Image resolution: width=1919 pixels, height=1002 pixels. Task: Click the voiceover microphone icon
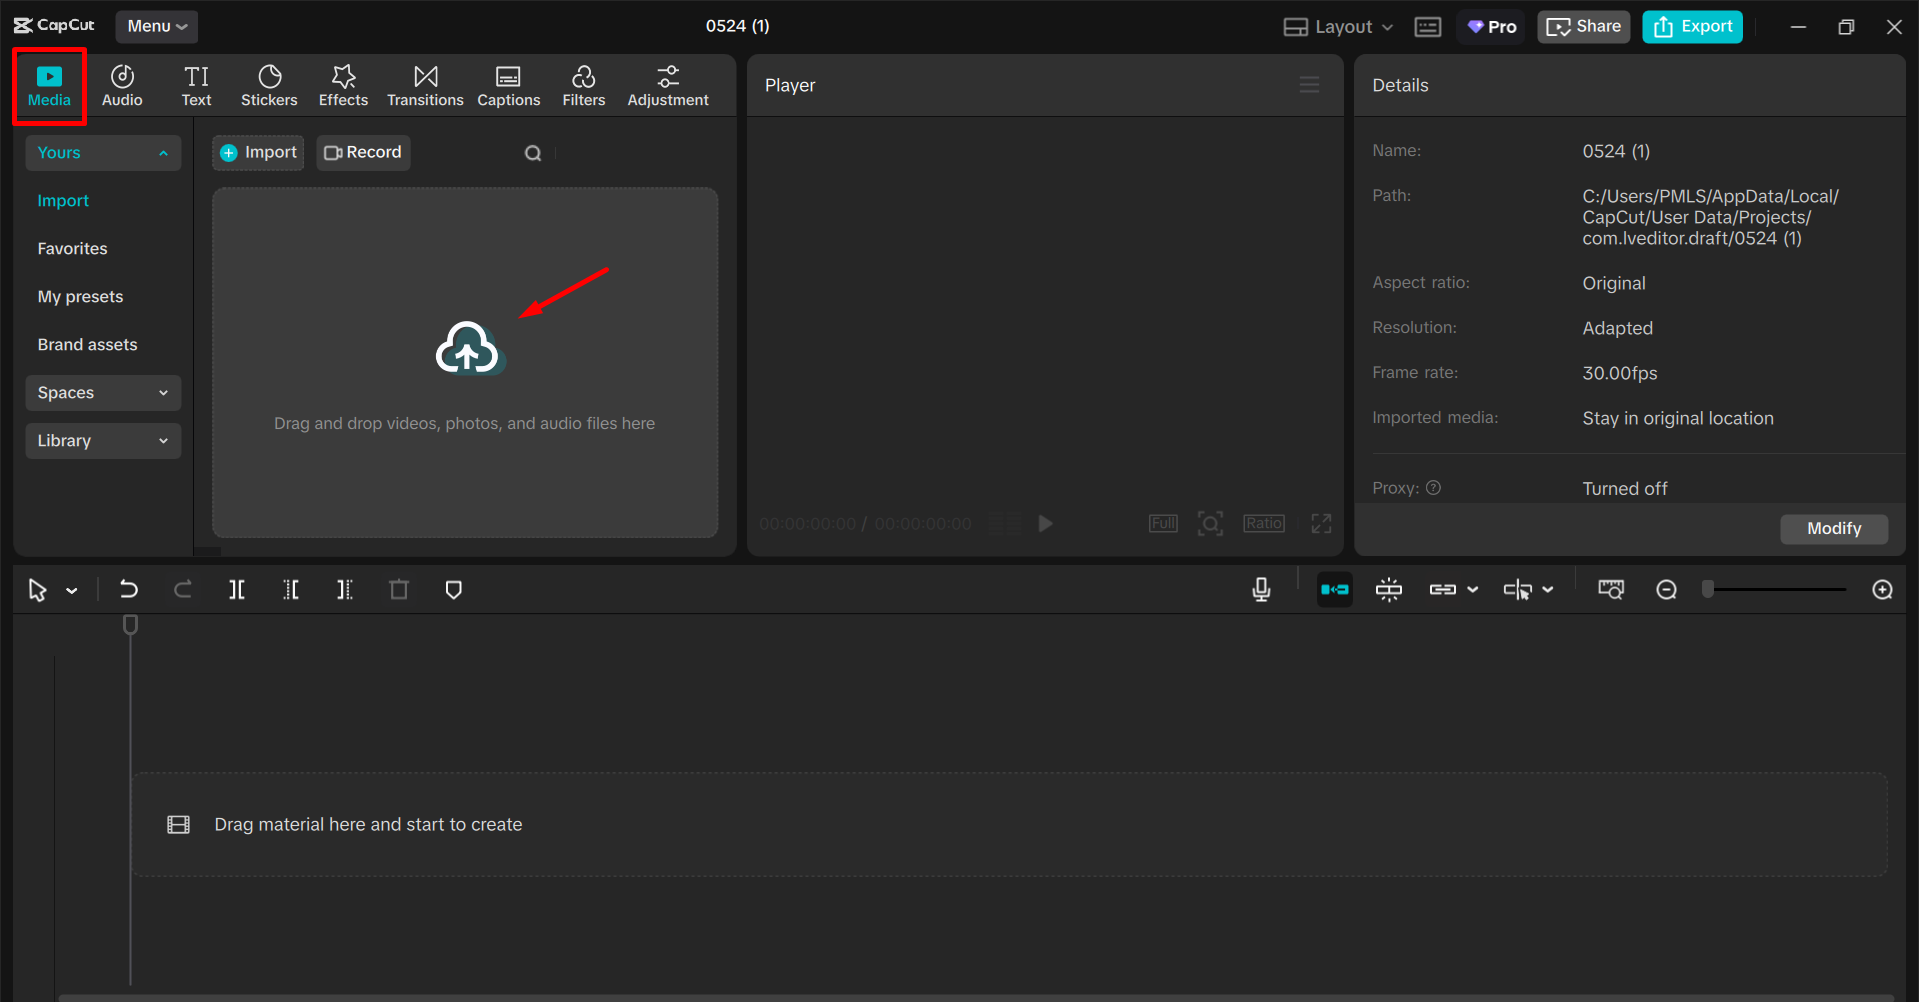(1261, 589)
